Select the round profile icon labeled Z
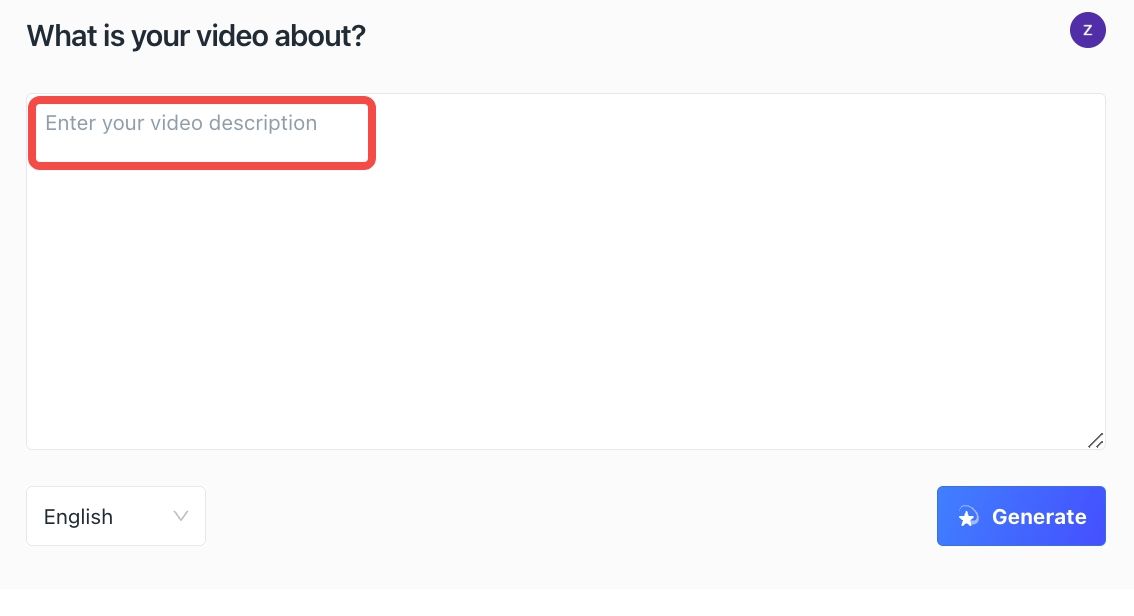The width and height of the screenshot is (1134, 616). pyautogui.click(x=1088, y=30)
